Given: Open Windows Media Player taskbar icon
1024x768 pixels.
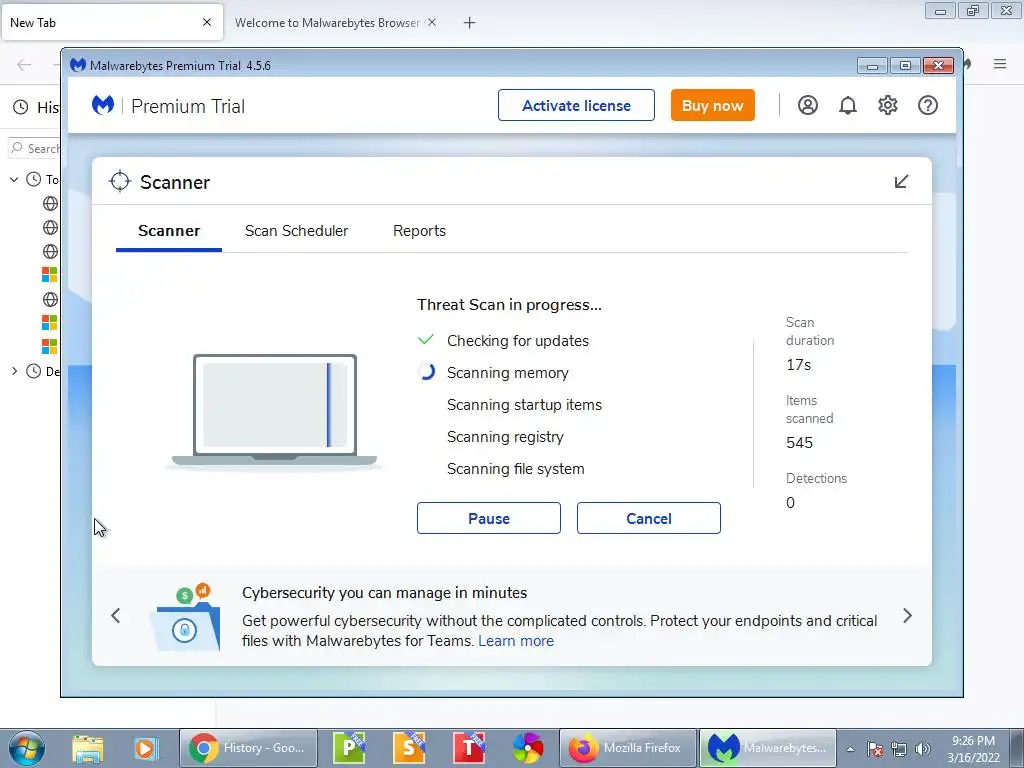Looking at the screenshot, I should [146, 748].
